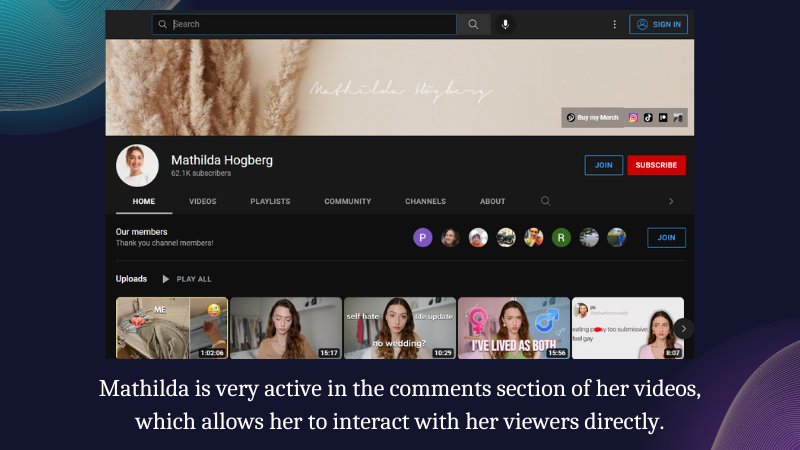Click the green 'R' member avatar
The image size is (800, 450).
coord(561,237)
